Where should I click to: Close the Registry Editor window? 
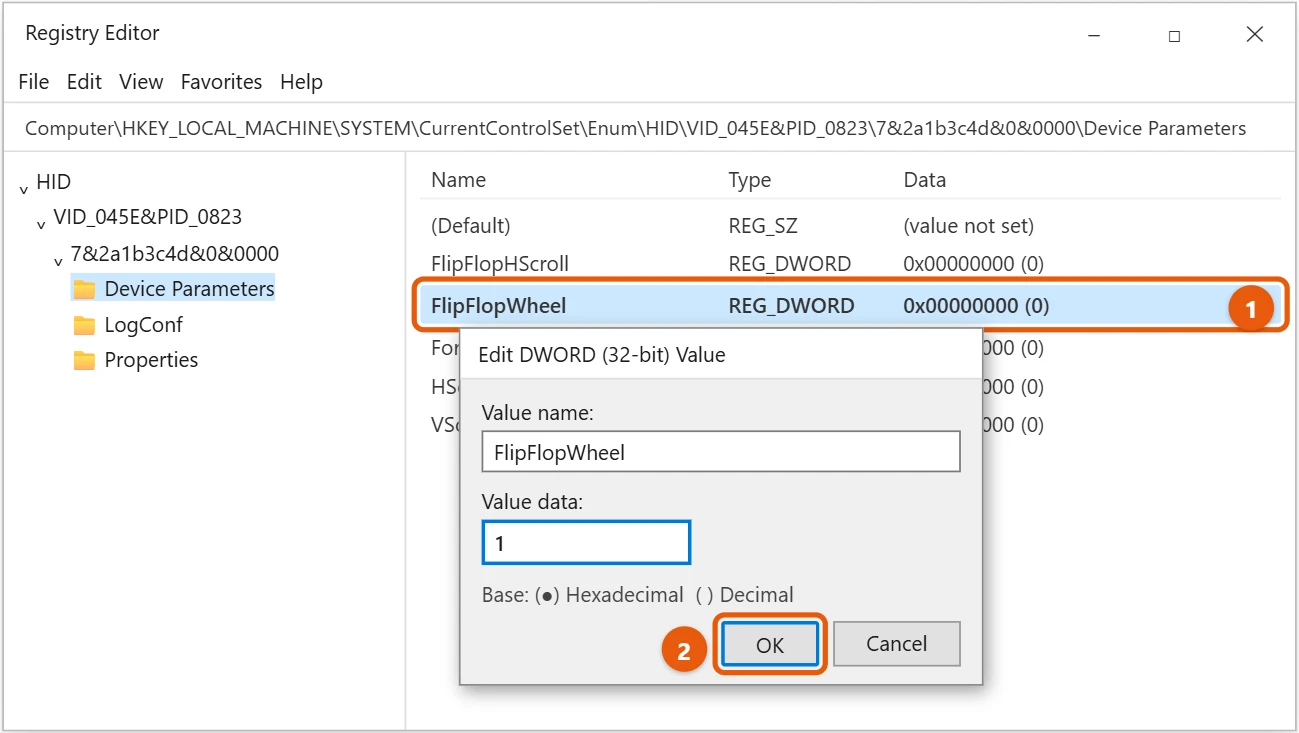coord(1255,35)
